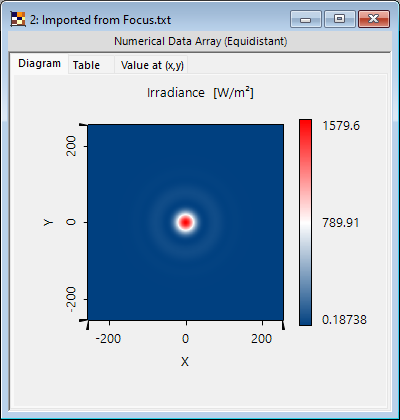
Task: Click the irradiance color scale bar
Action: point(305,222)
